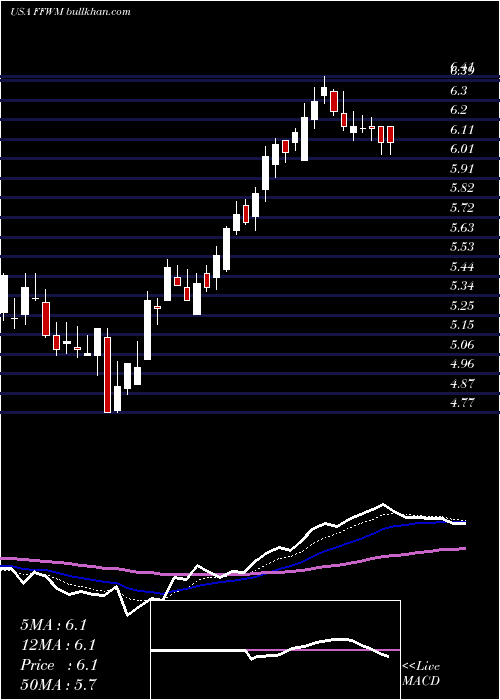Select the 6.3 price axis label
This screenshot has width=500, height=700.
point(458,91)
